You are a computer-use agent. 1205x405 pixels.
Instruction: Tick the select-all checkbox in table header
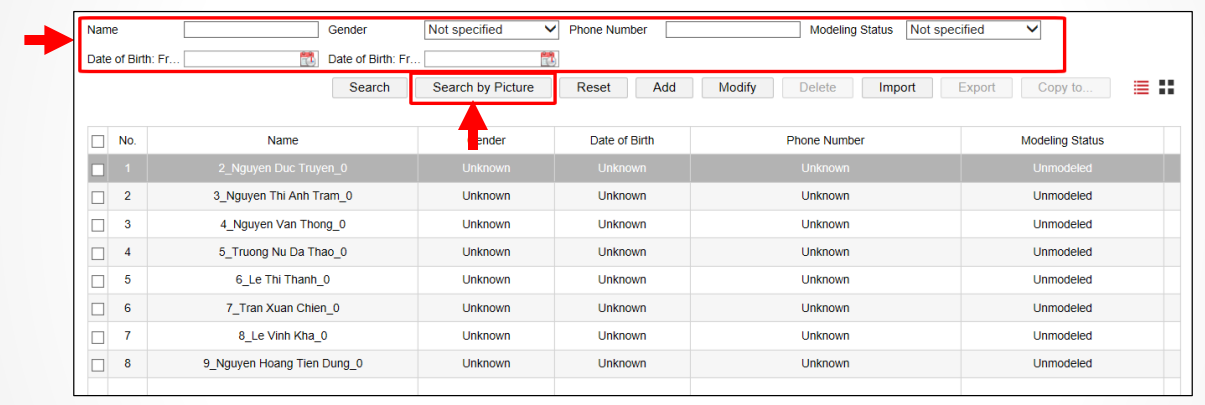tap(98, 141)
